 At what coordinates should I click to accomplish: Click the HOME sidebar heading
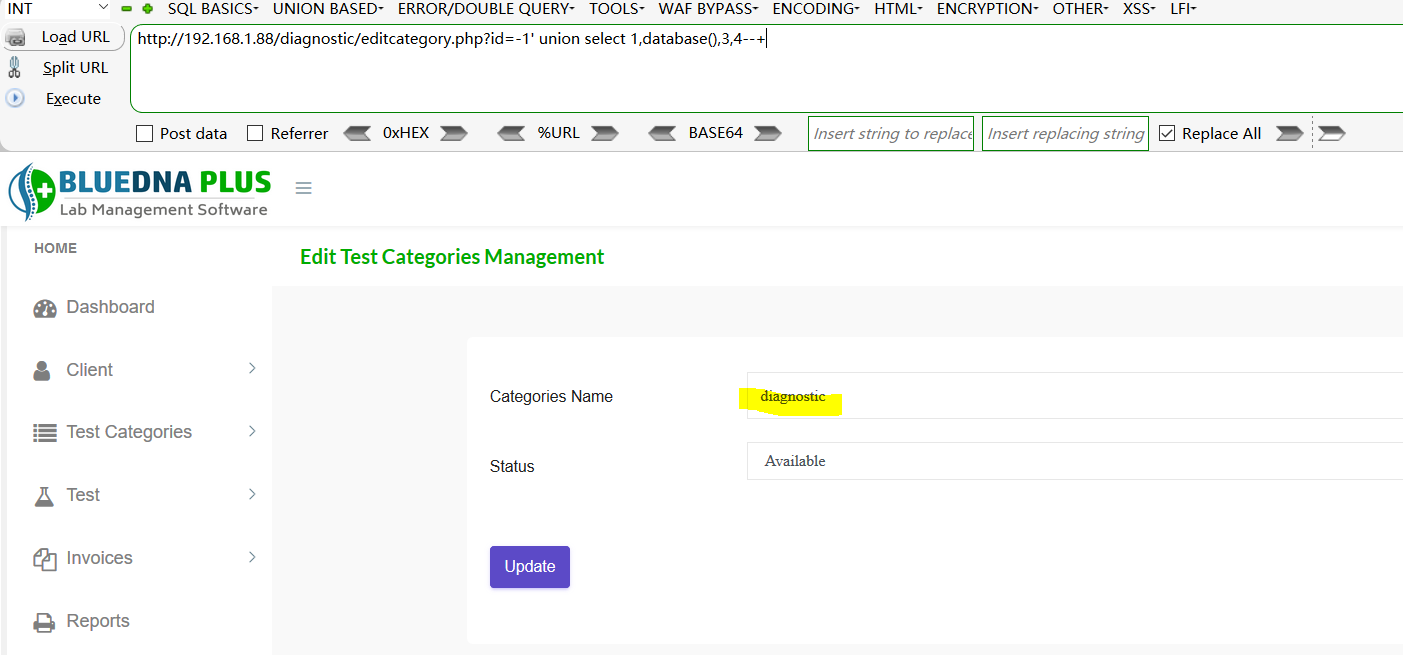tap(55, 248)
